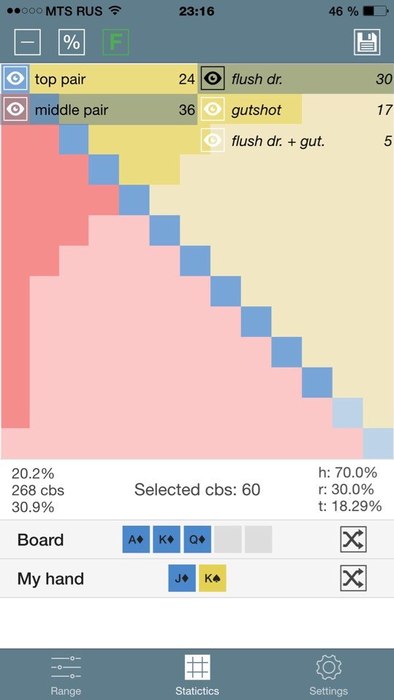Viewport: 394px width, 700px height.
Task: Select the A♦ board card
Action: (x=136, y=539)
